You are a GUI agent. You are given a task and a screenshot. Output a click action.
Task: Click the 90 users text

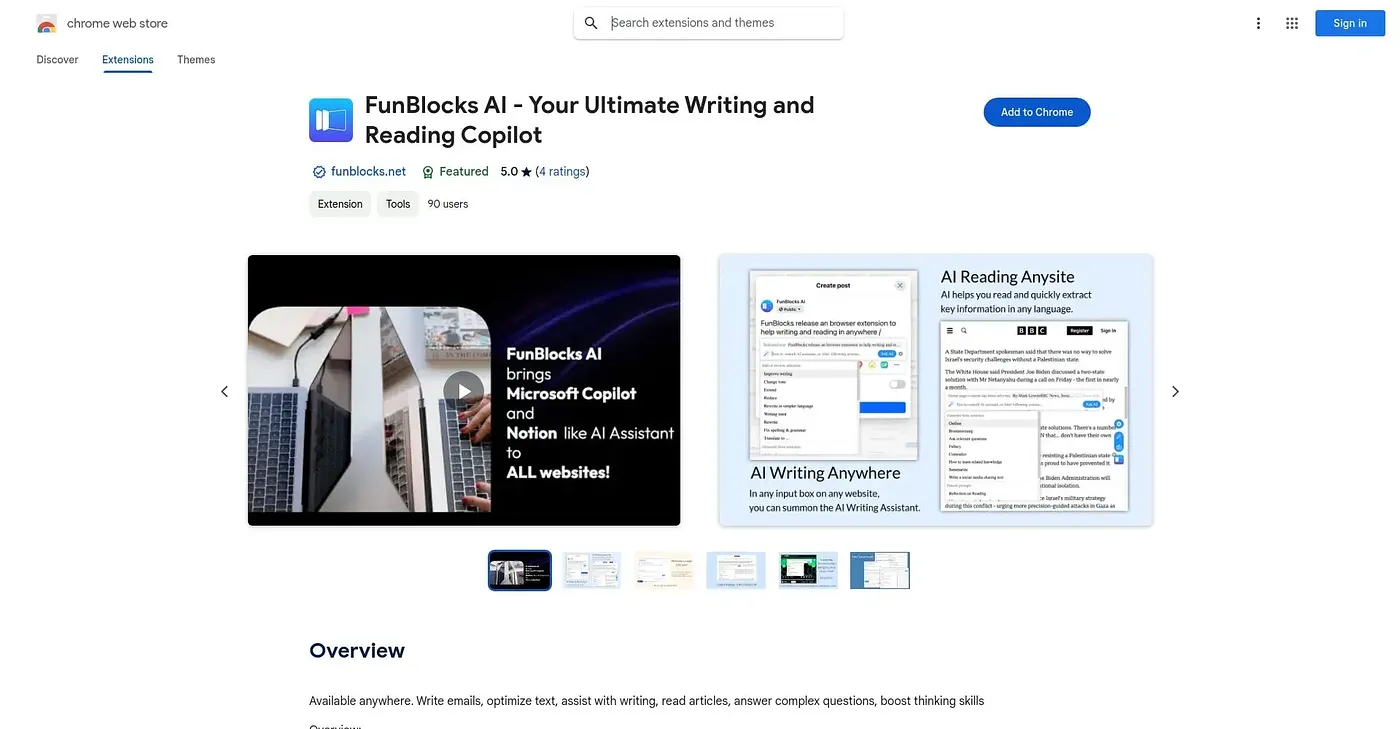point(448,204)
